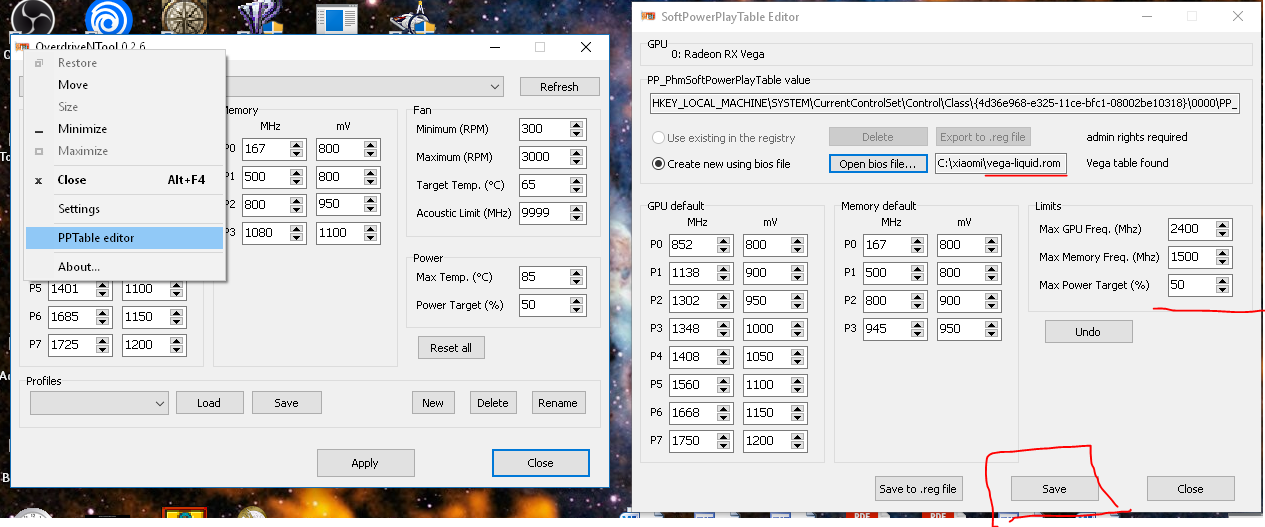
Task: Click OverdriveNTool memory P3 MHz field 1080
Action: point(266,233)
